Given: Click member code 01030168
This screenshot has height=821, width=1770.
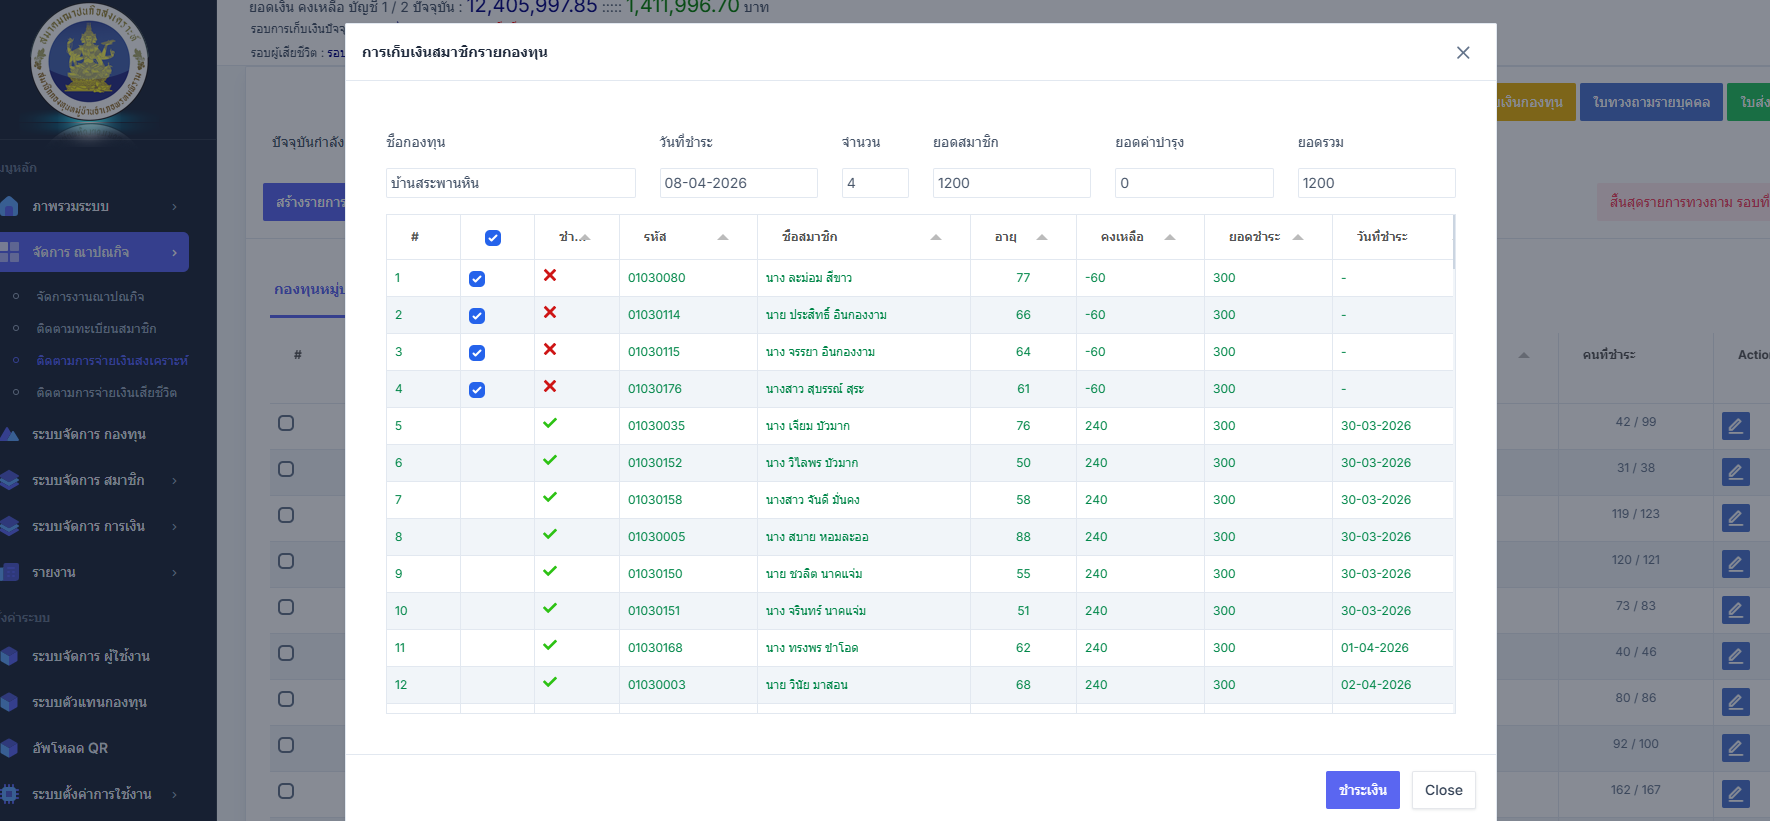Looking at the screenshot, I should [x=655, y=648].
